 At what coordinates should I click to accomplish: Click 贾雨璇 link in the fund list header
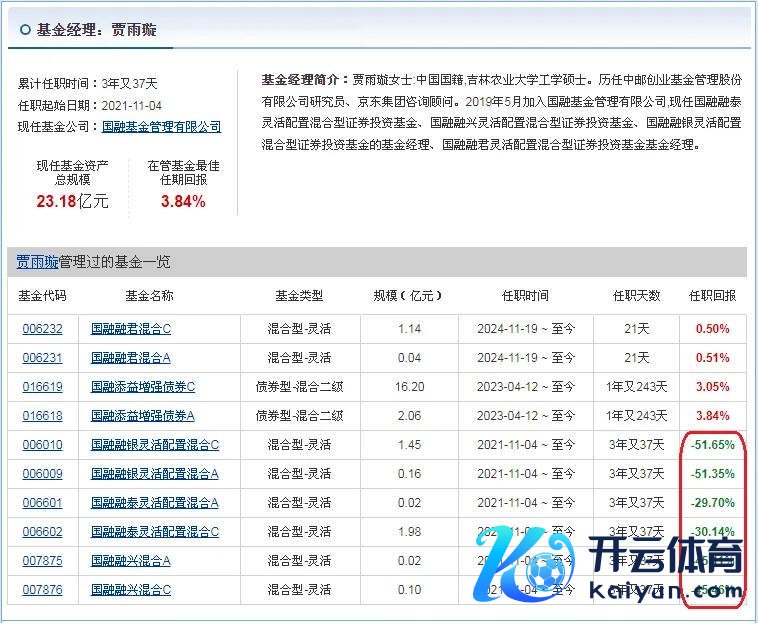point(36,262)
